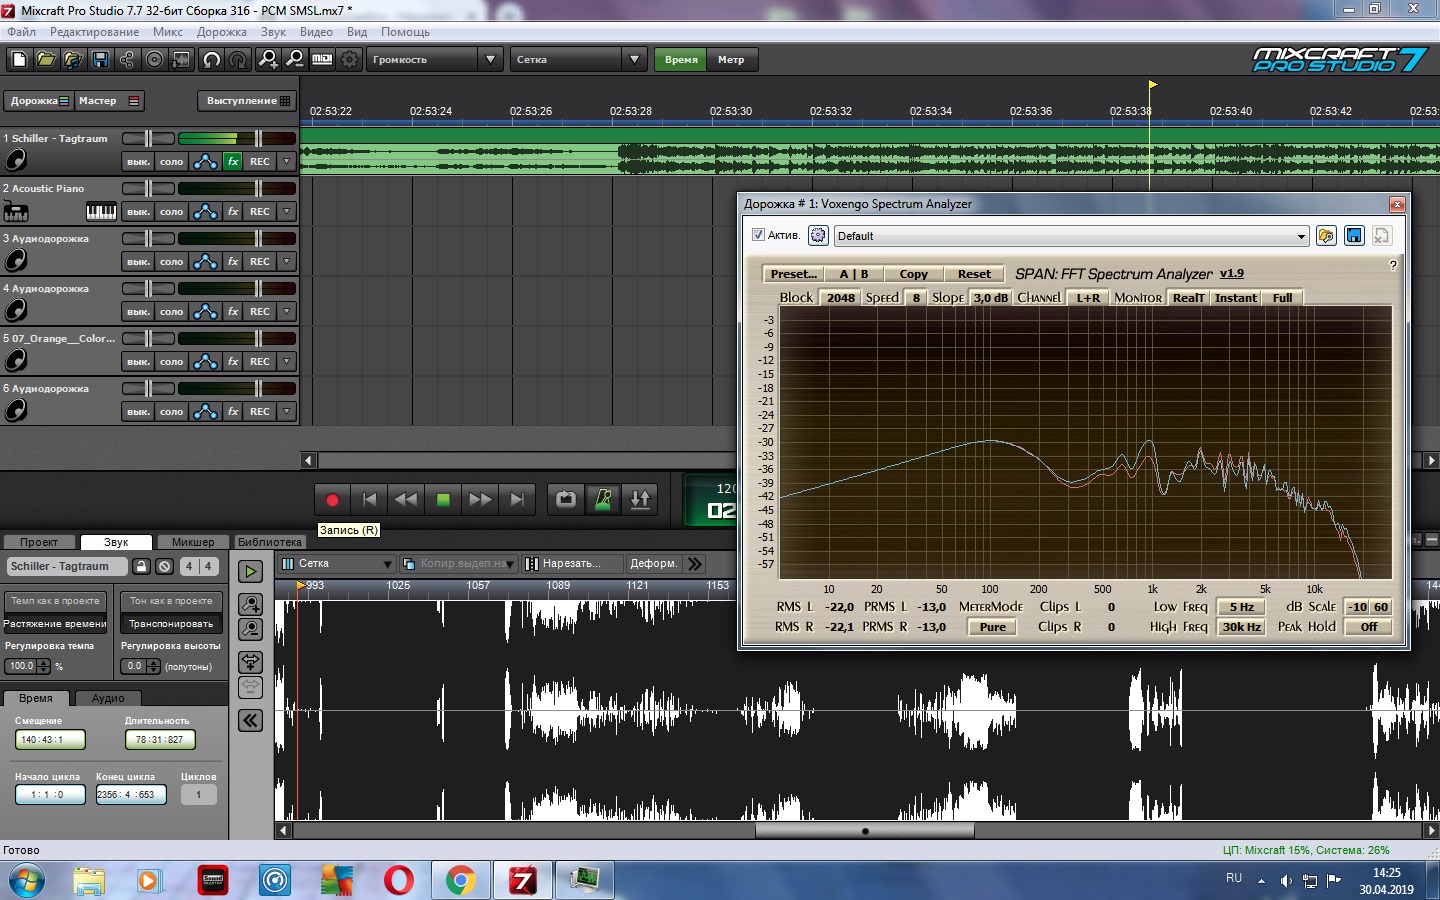Click the acoustic piano instrument icon on track 2

[16, 211]
